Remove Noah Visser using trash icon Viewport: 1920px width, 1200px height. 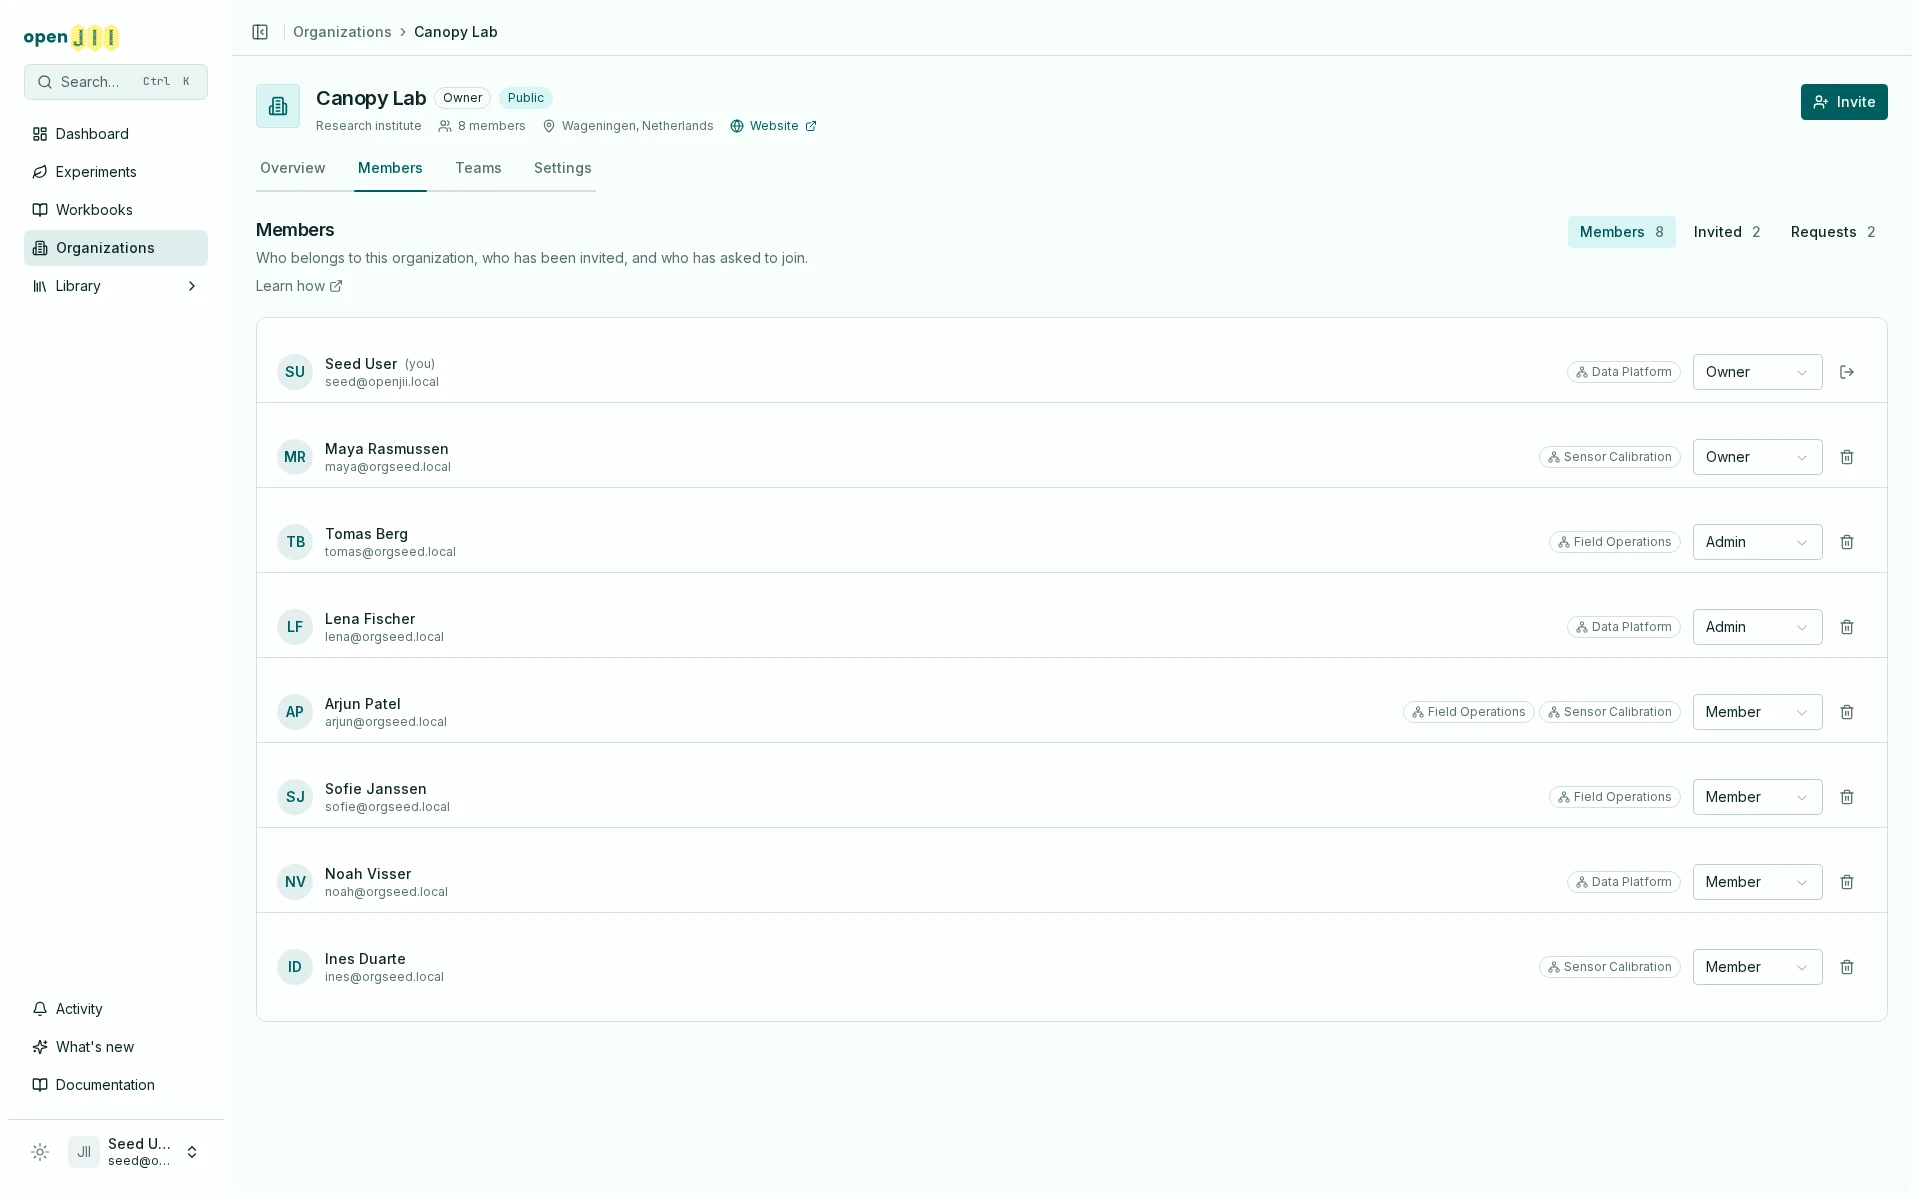(x=1847, y=882)
